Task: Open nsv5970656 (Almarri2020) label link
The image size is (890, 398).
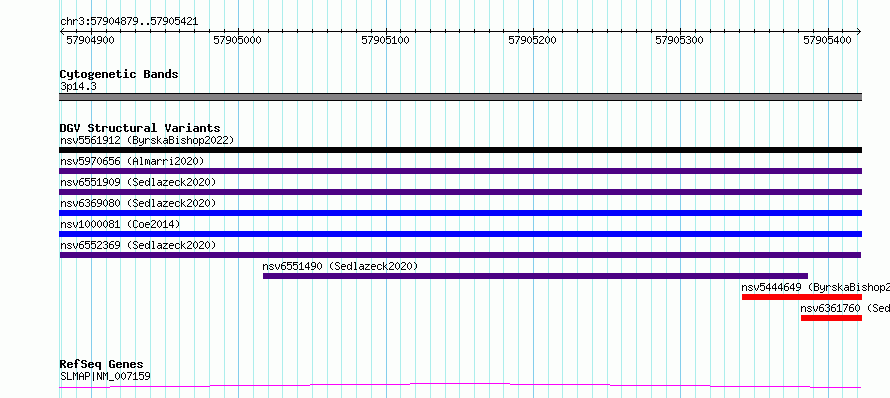Action: tap(132, 161)
